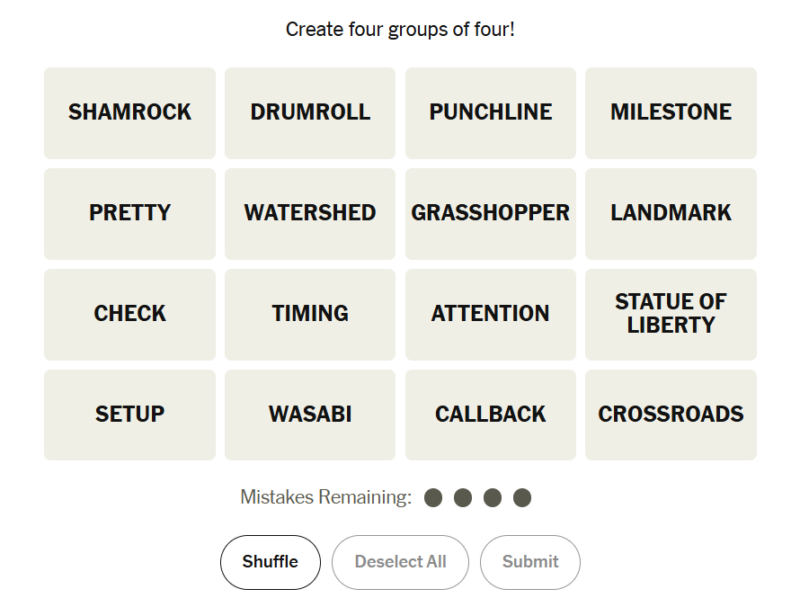Choose the MILESTONE tile
This screenshot has width=800, height=616.
click(x=671, y=112)
